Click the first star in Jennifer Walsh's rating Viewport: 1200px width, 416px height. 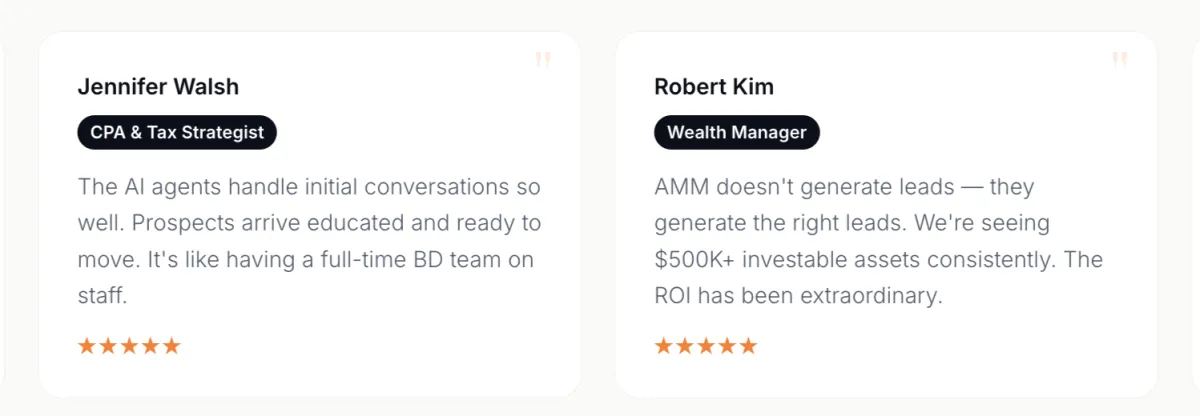point(86,346)
